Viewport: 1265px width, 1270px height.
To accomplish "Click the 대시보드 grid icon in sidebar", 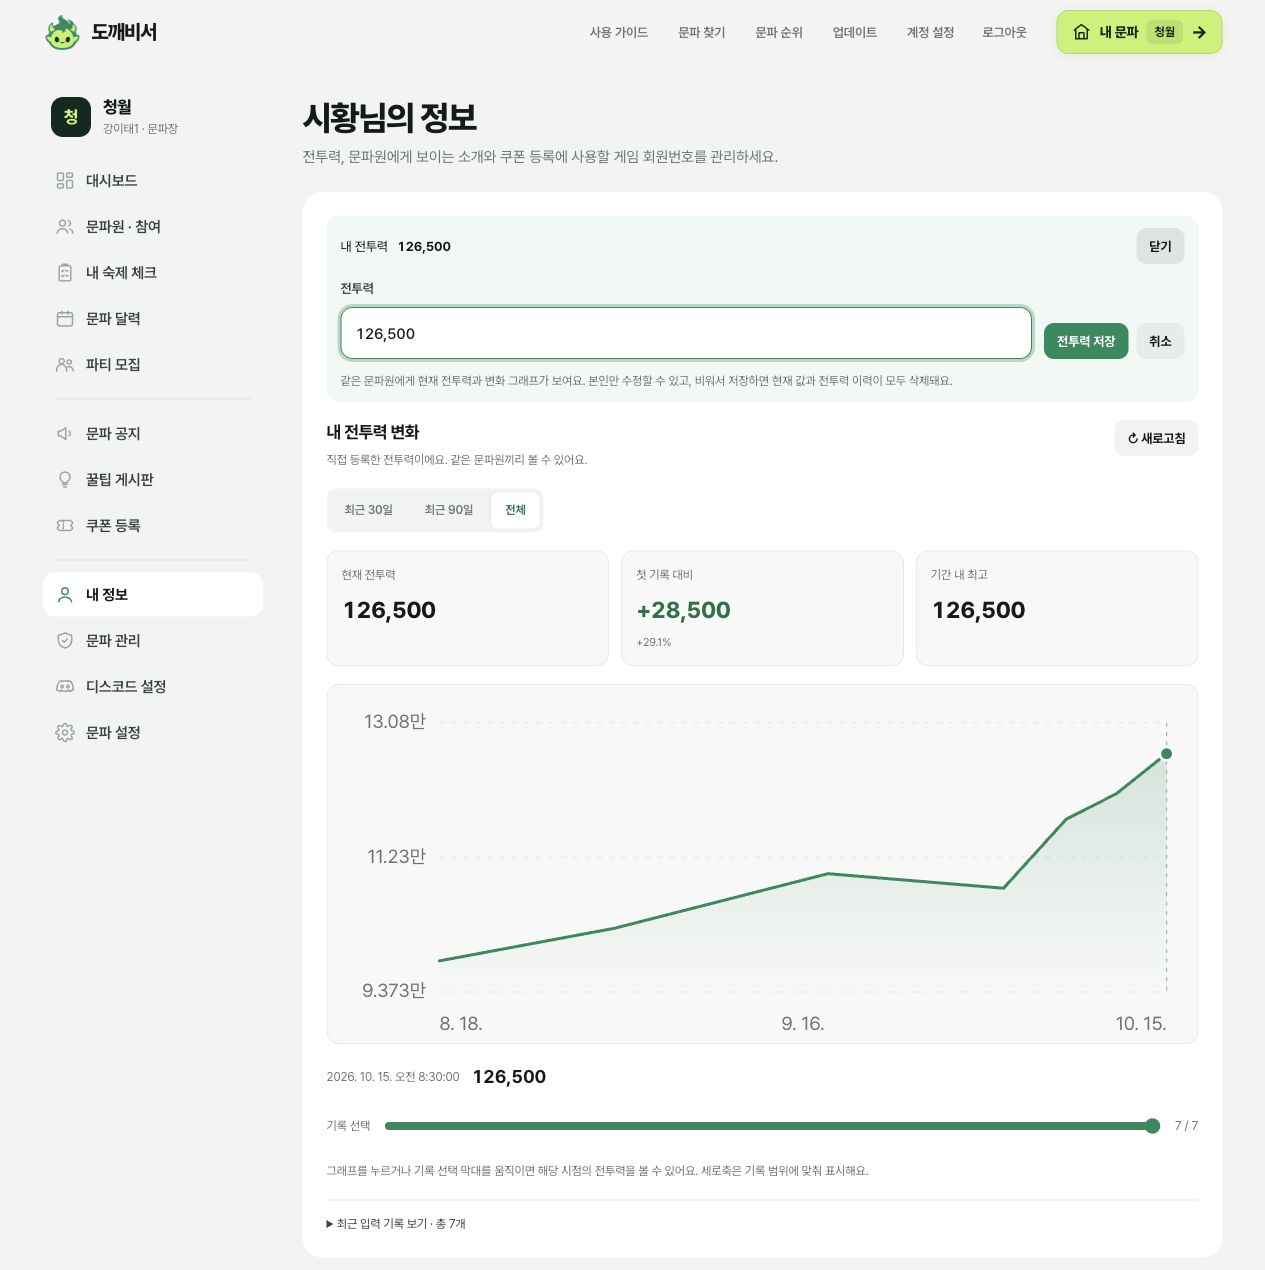I will click(65, 180).
